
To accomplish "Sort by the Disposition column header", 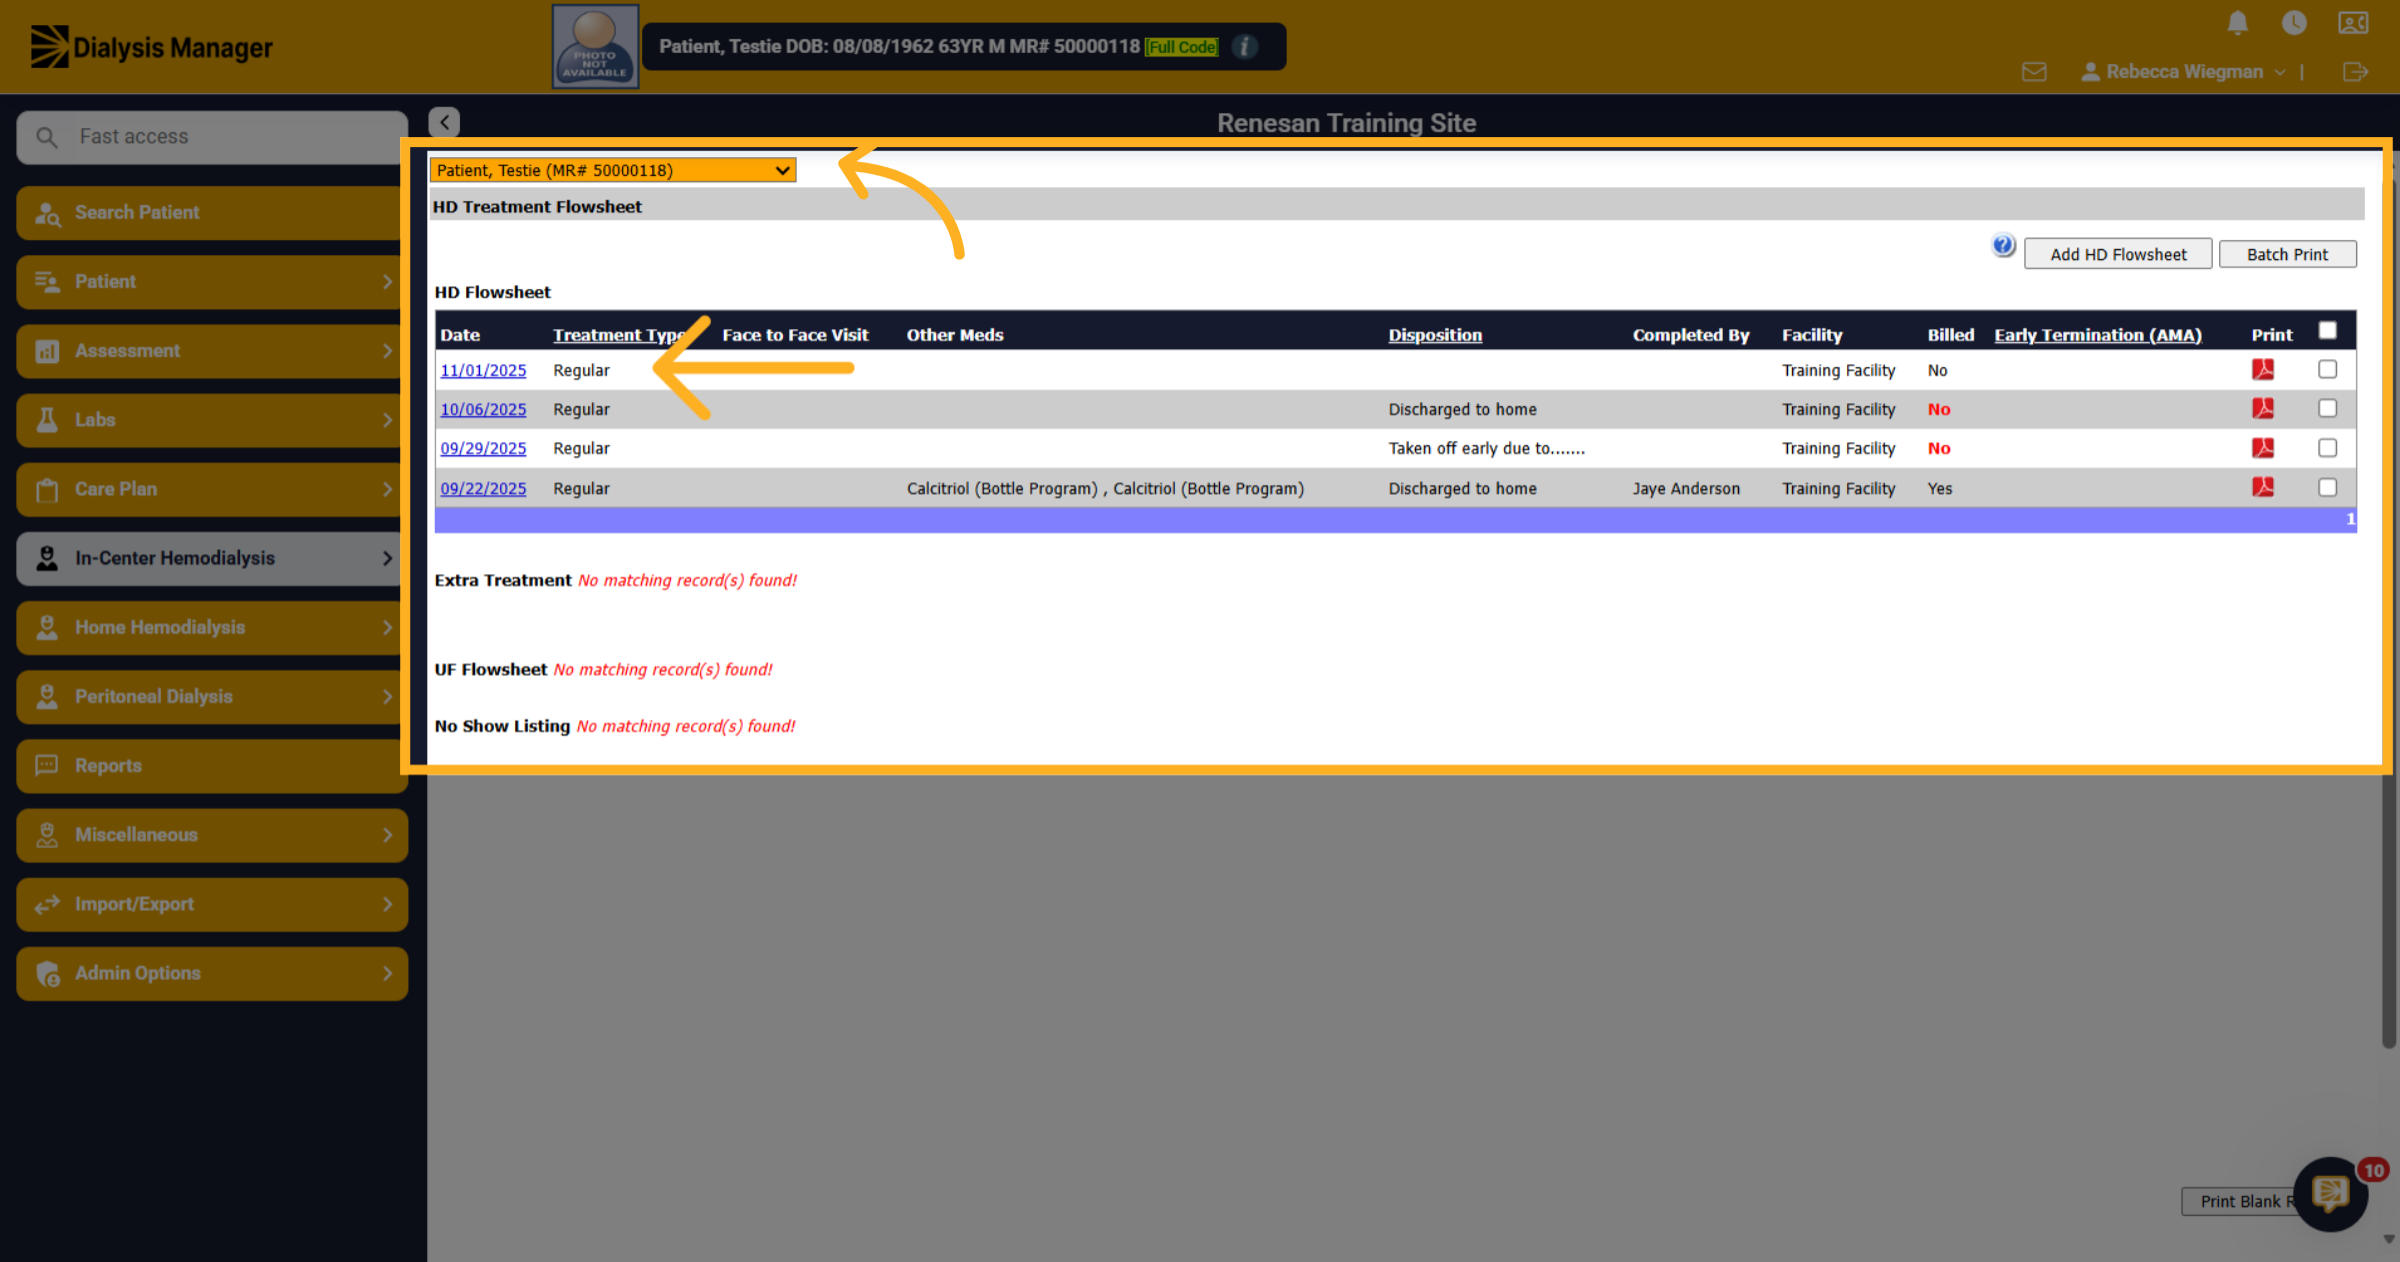I will 1435,335.
